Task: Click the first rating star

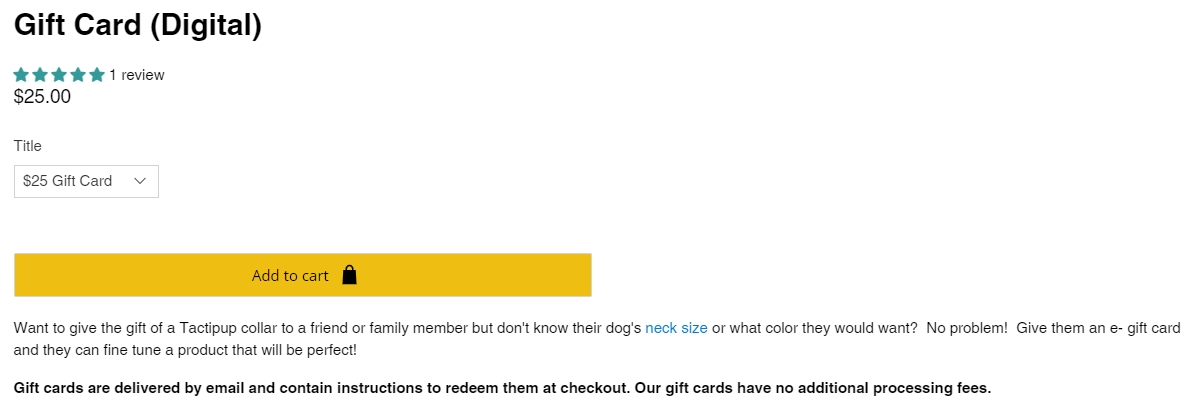Action: 21,75
